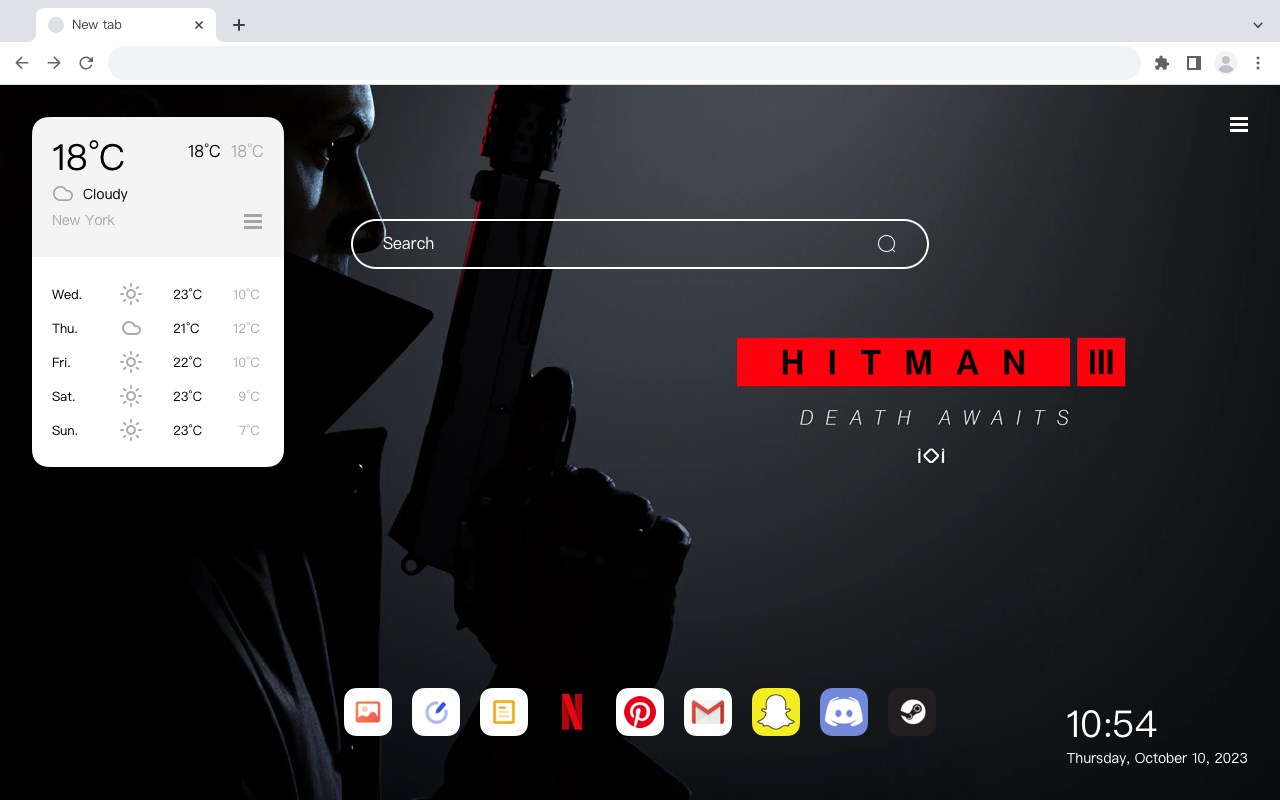This screenshot has height=800, width=1280.
Task: Open the weather widget options menu
Action: coord(253,221)
